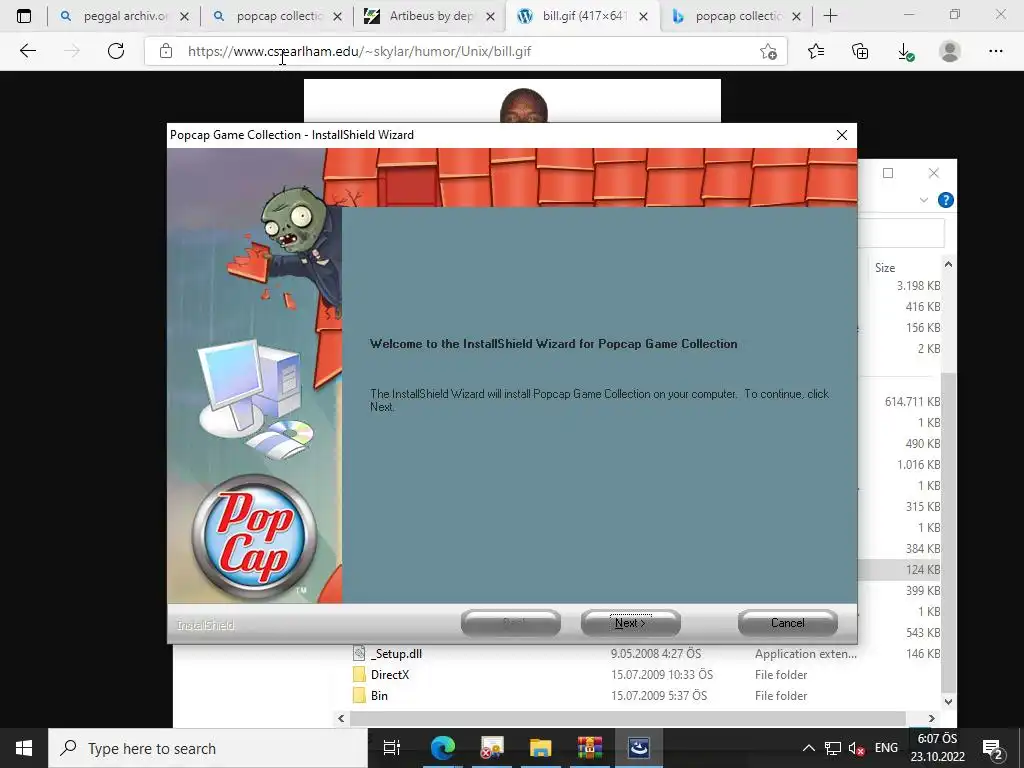Open Help in File Explorer window
This screenshot has width=1024, height=768.
point(945,200)
